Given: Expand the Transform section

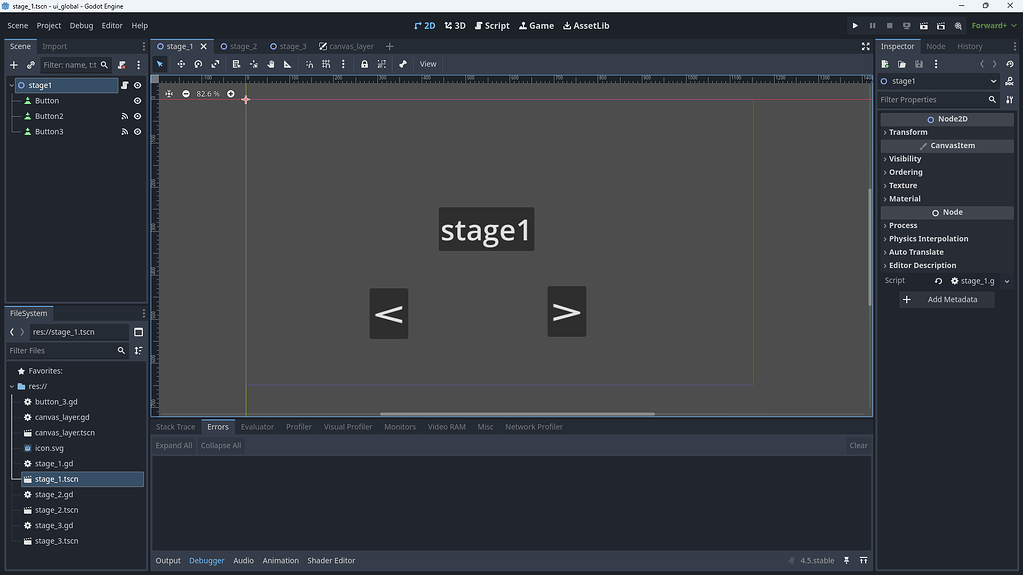Looking at the screenshot, I should coord(947,132).
